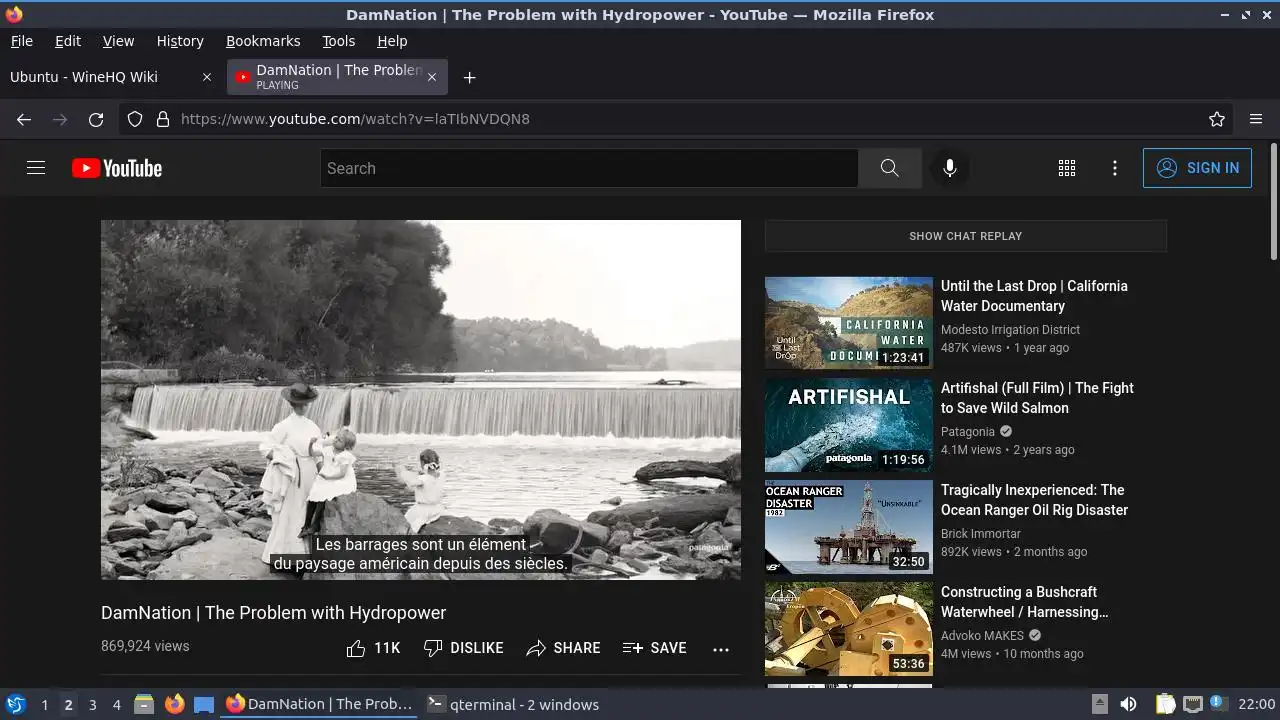Viewport: 1280px width, 720px height.
Task: Switch to workspace 3
Action: tap(92, 705)
